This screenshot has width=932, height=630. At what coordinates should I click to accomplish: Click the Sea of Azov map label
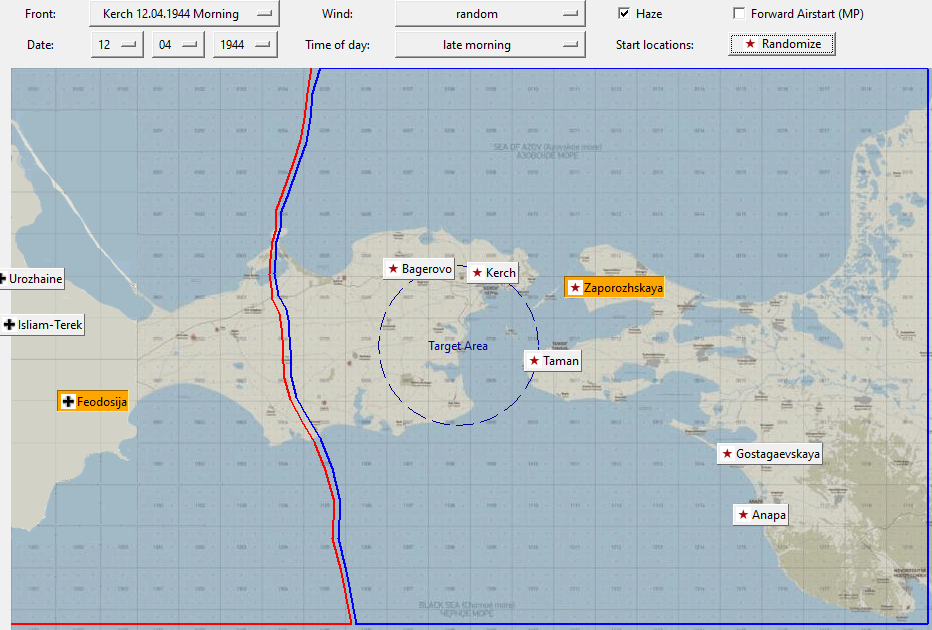pos(547,151)
